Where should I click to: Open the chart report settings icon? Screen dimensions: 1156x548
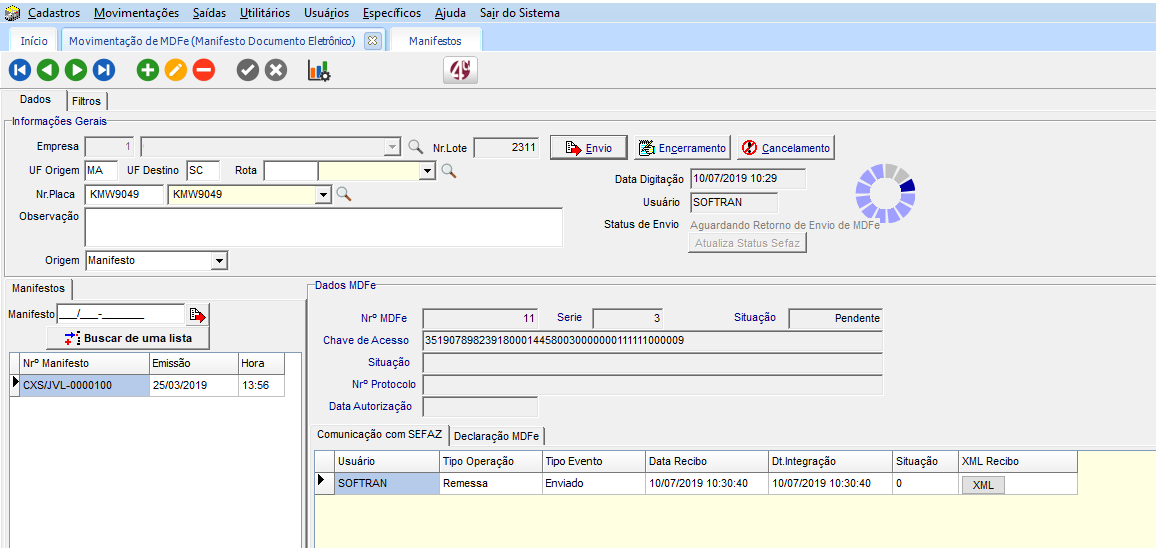pyautogui.click(x=319, y=70)
